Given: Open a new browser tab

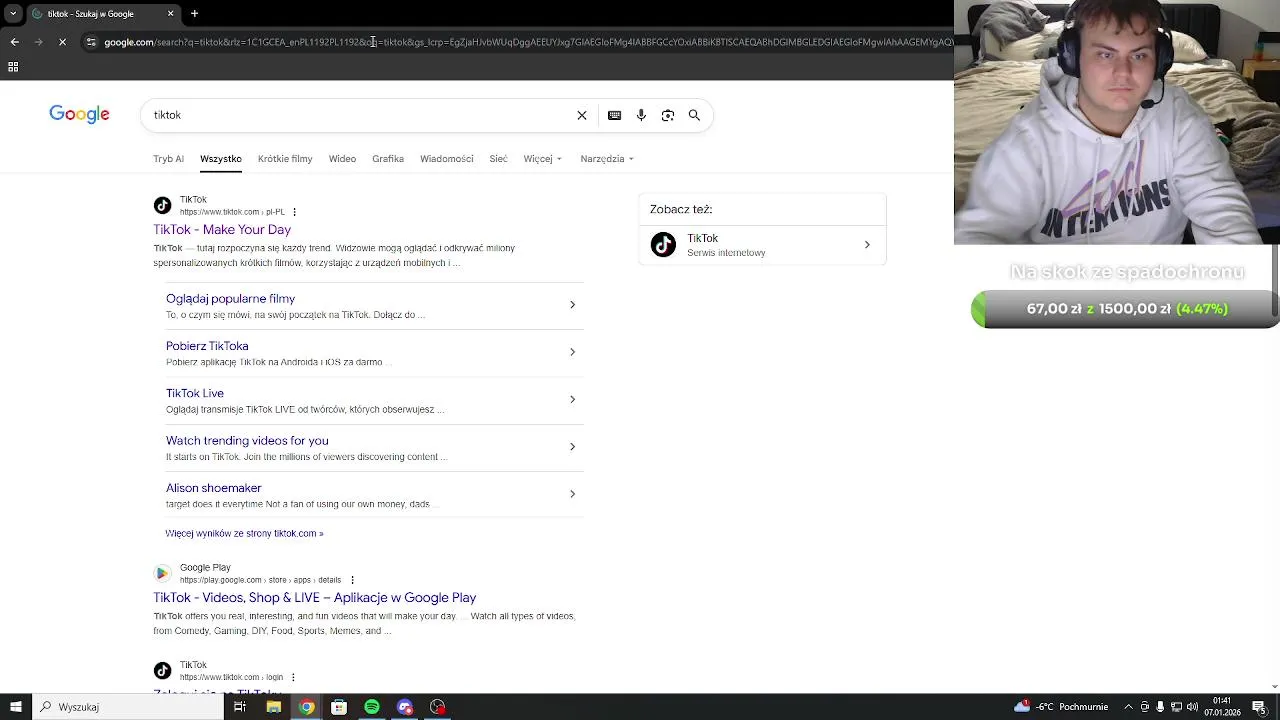Looking at the screenshot, I should [x=194, y=14].
